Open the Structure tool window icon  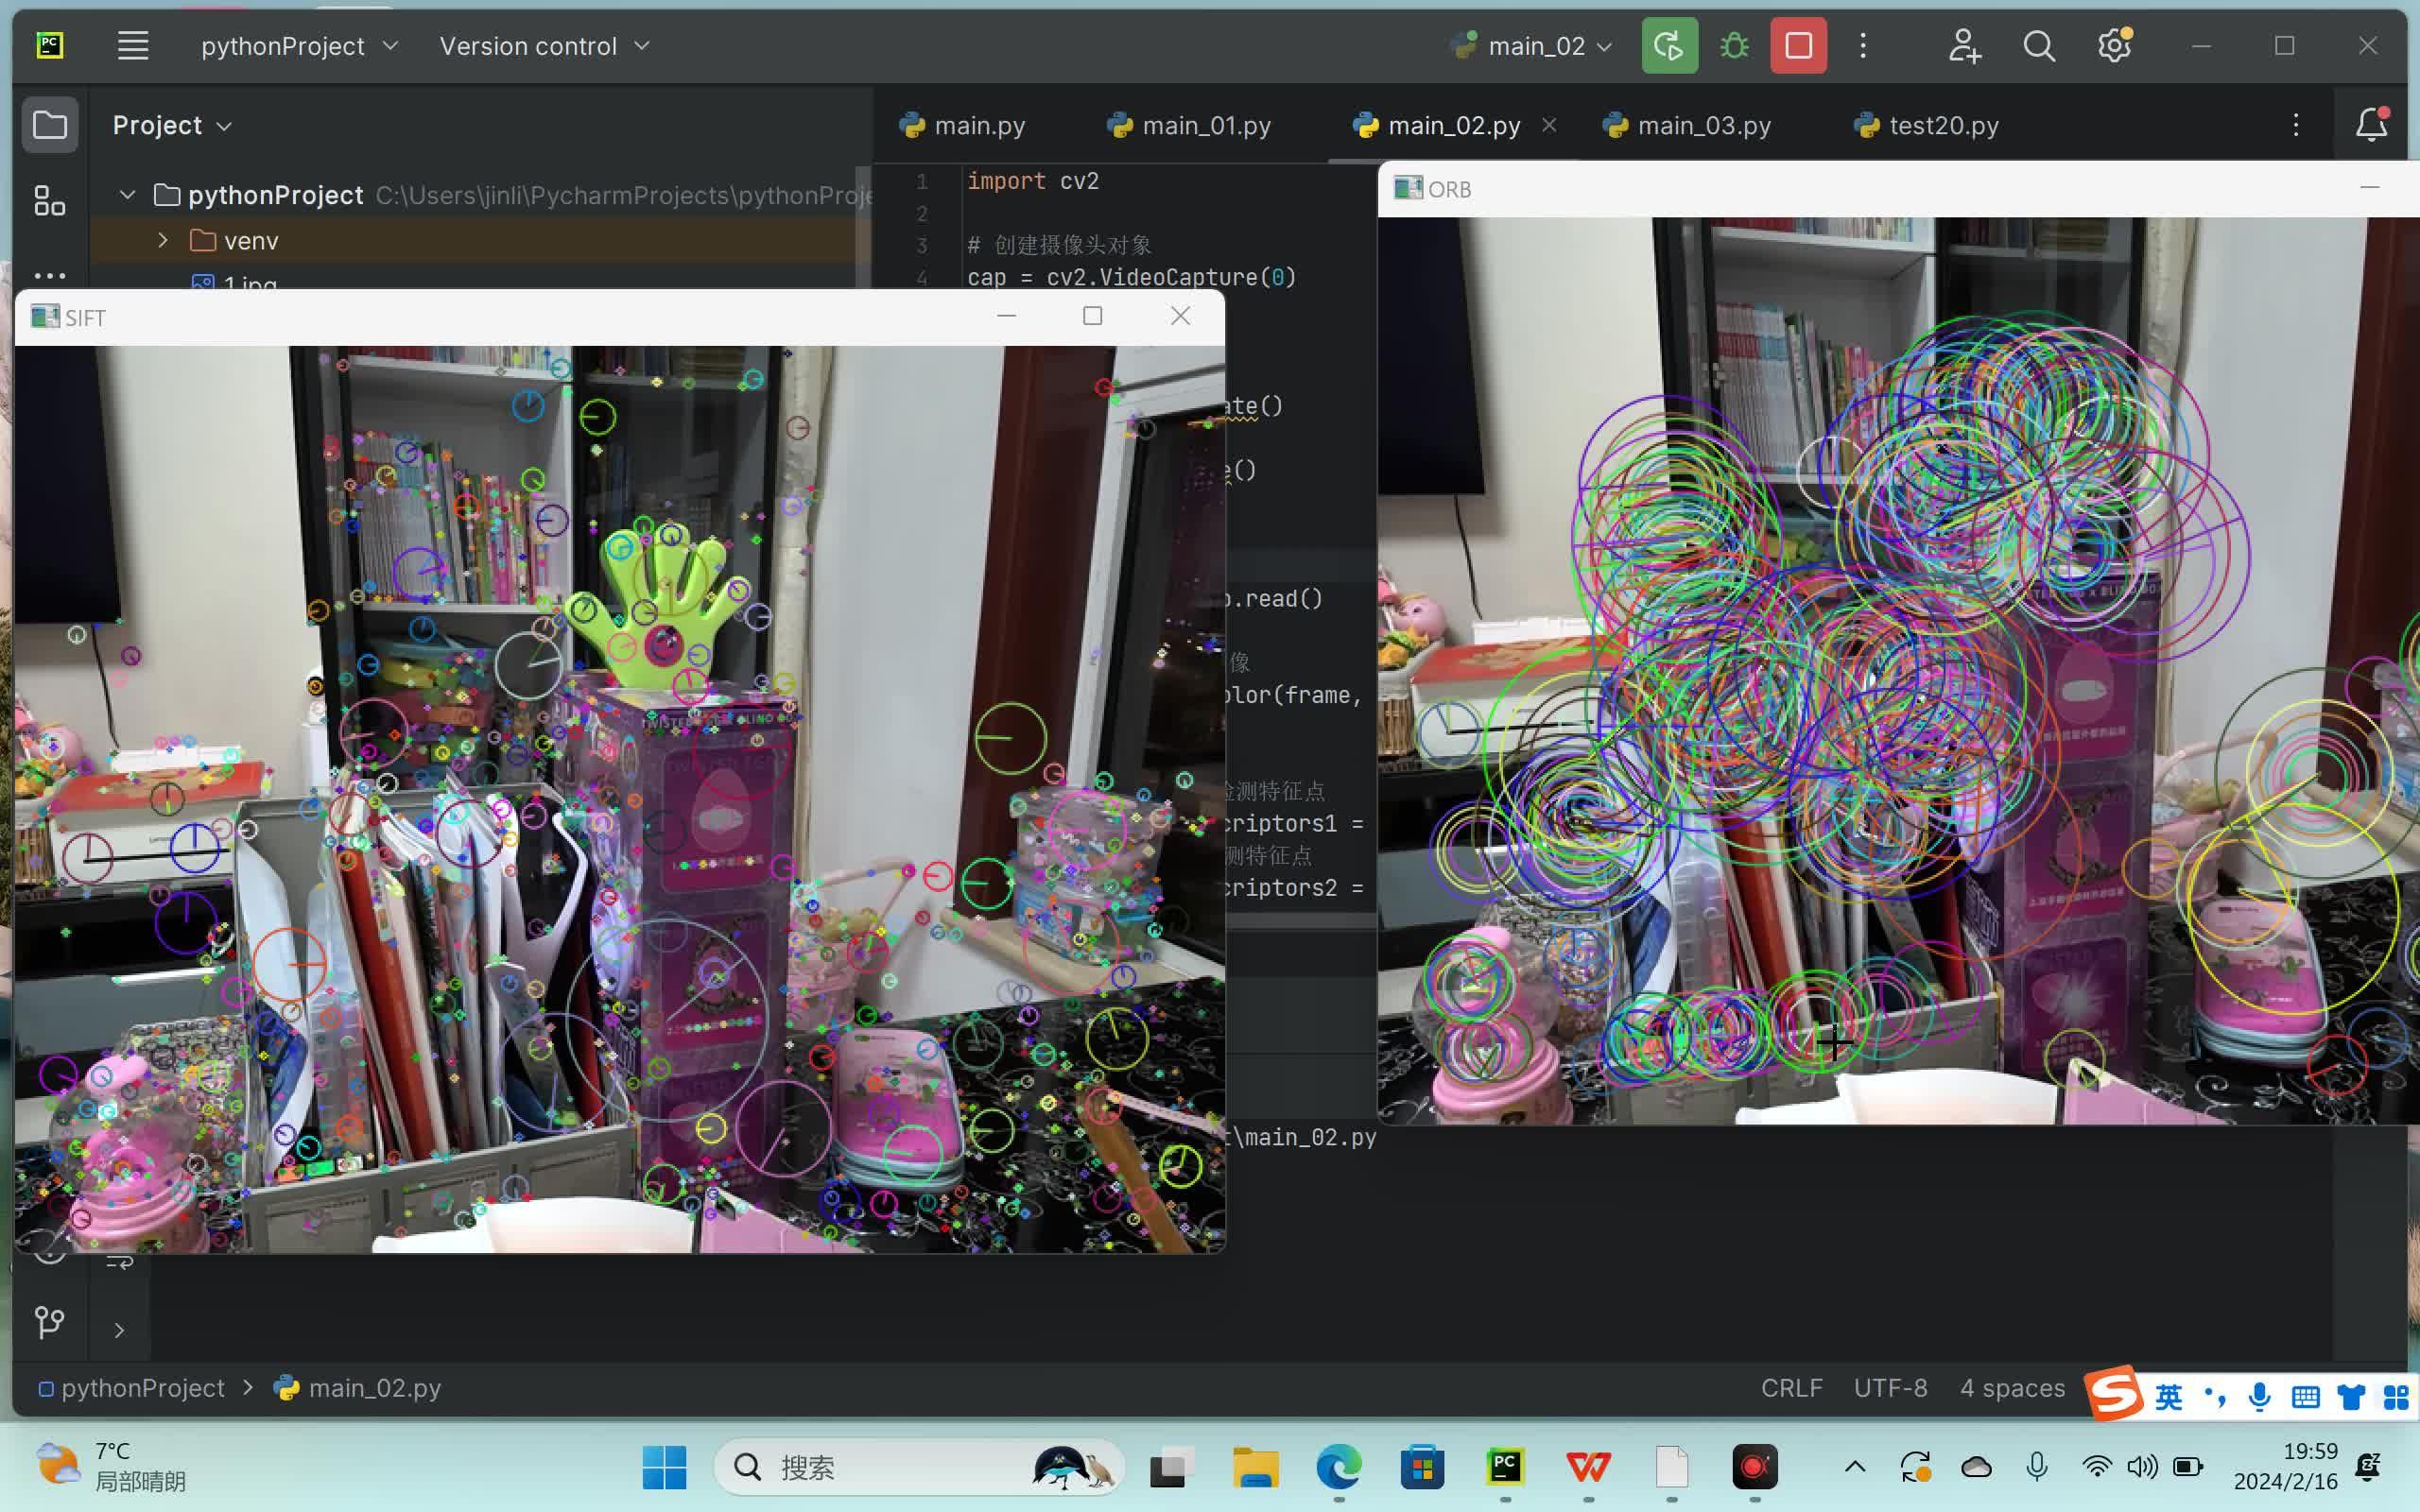[x=50, y=200]
